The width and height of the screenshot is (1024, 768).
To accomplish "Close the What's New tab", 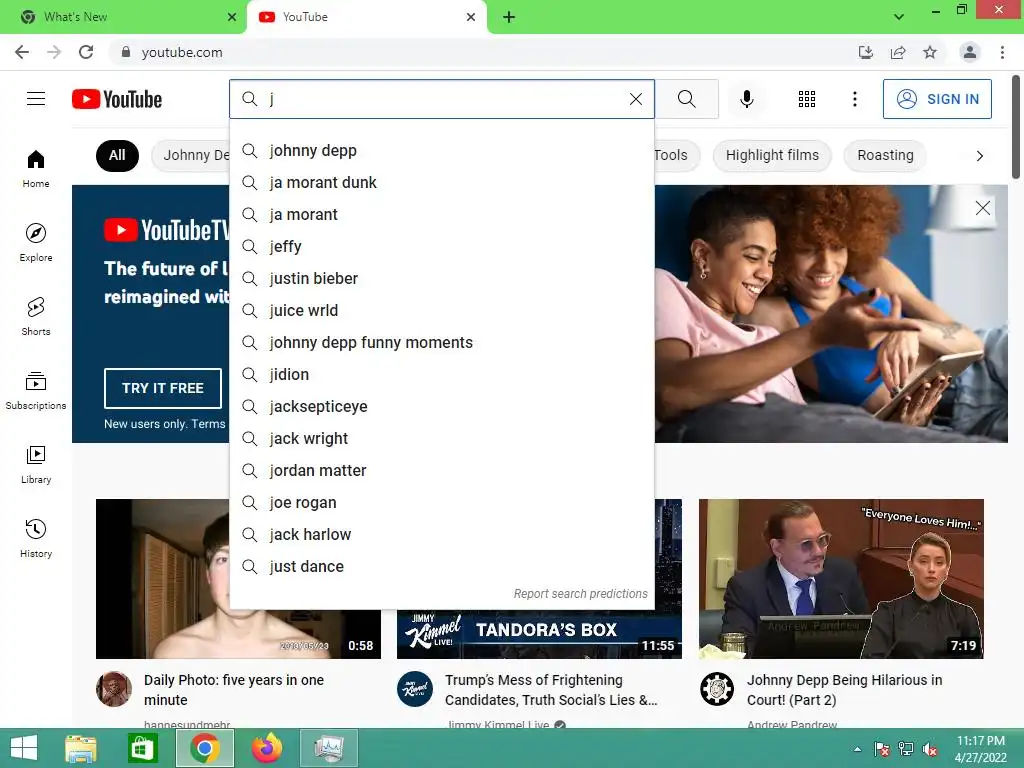I will point(232,17).
